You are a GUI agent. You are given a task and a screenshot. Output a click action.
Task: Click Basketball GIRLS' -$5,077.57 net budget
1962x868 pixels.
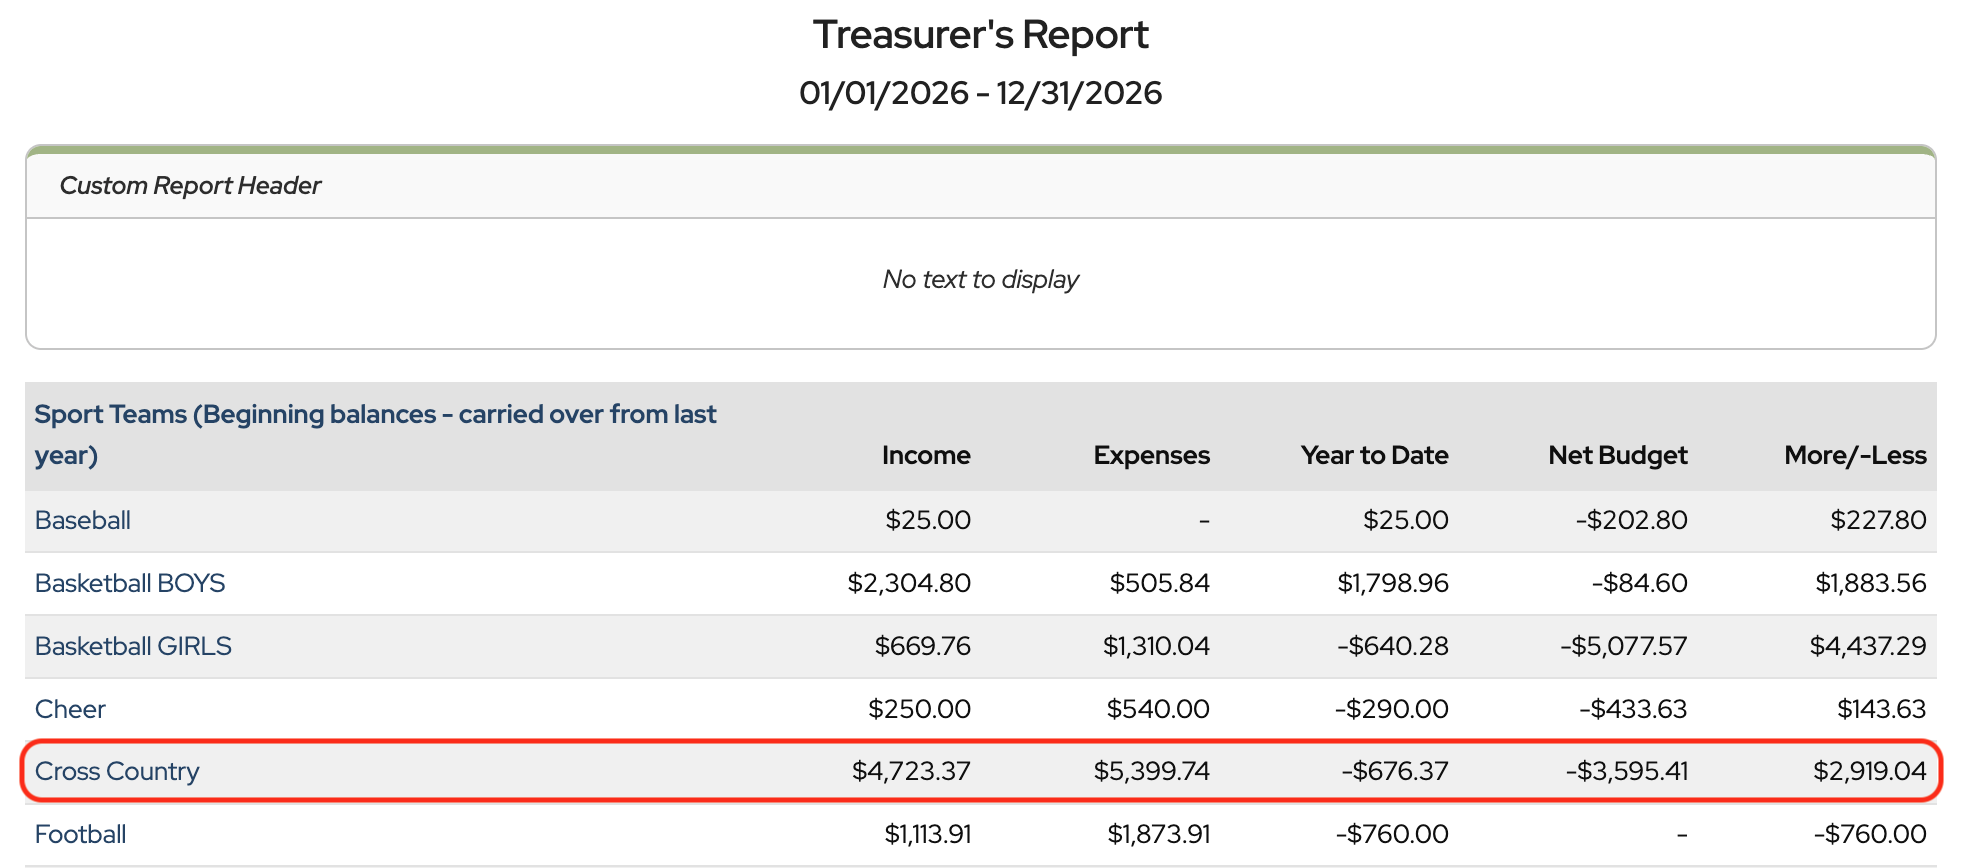tap(1623, 646)
